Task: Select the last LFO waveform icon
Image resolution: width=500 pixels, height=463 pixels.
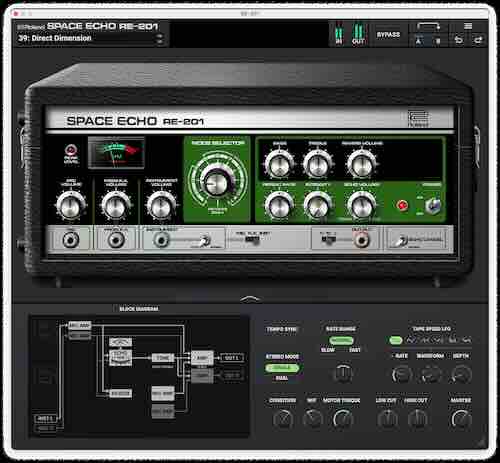Action: pos(467,340)
